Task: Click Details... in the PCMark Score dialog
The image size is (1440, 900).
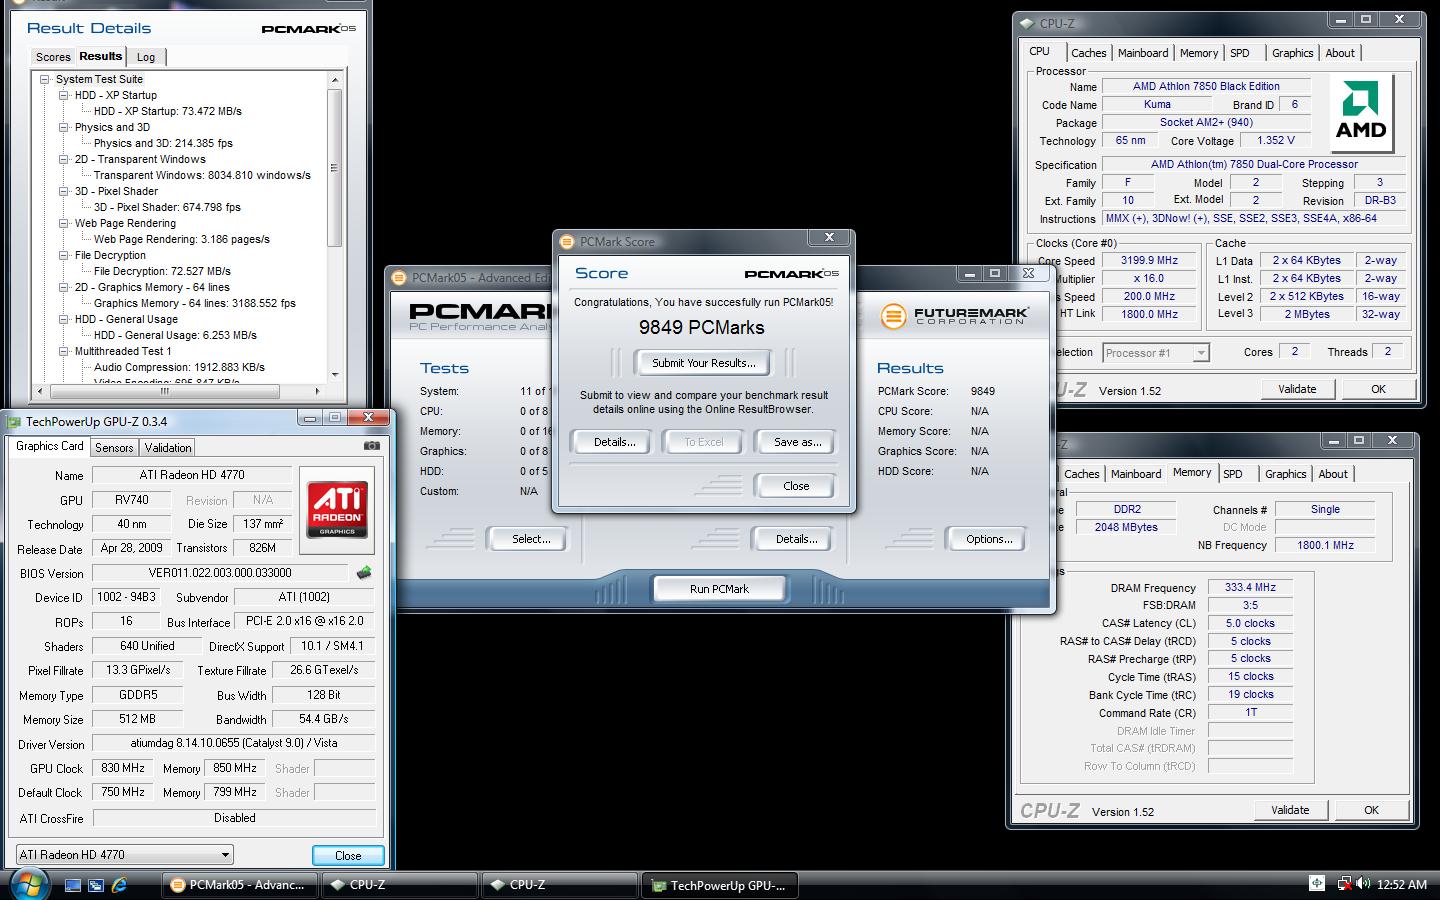Action: point(614,442)
